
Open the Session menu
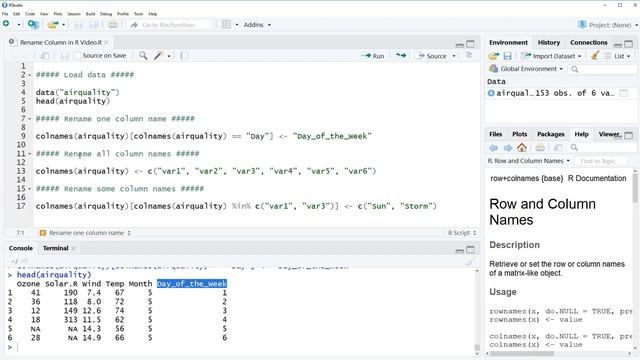[74, 14]
